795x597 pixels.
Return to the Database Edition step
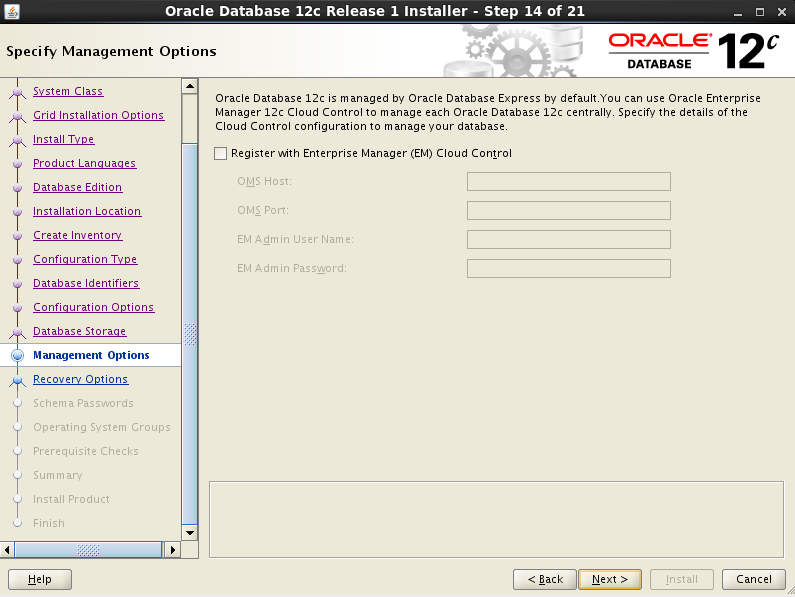coord(77,187)
